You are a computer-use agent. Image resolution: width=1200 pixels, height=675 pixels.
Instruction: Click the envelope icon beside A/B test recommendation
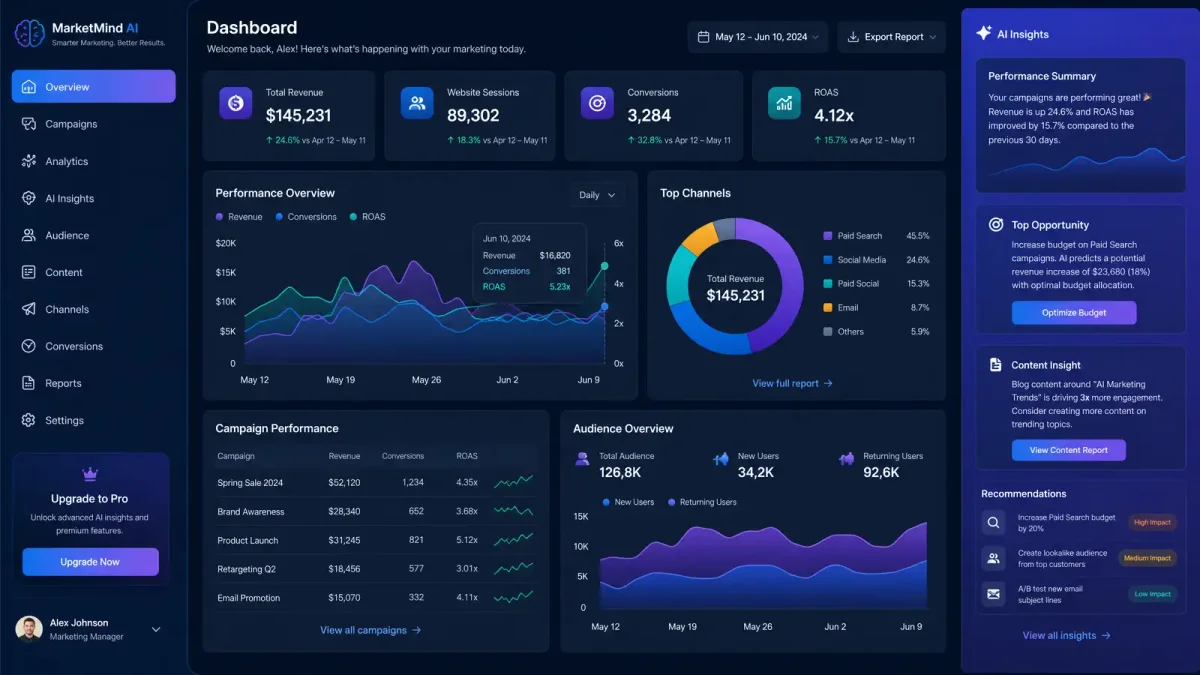click(993, 594)
